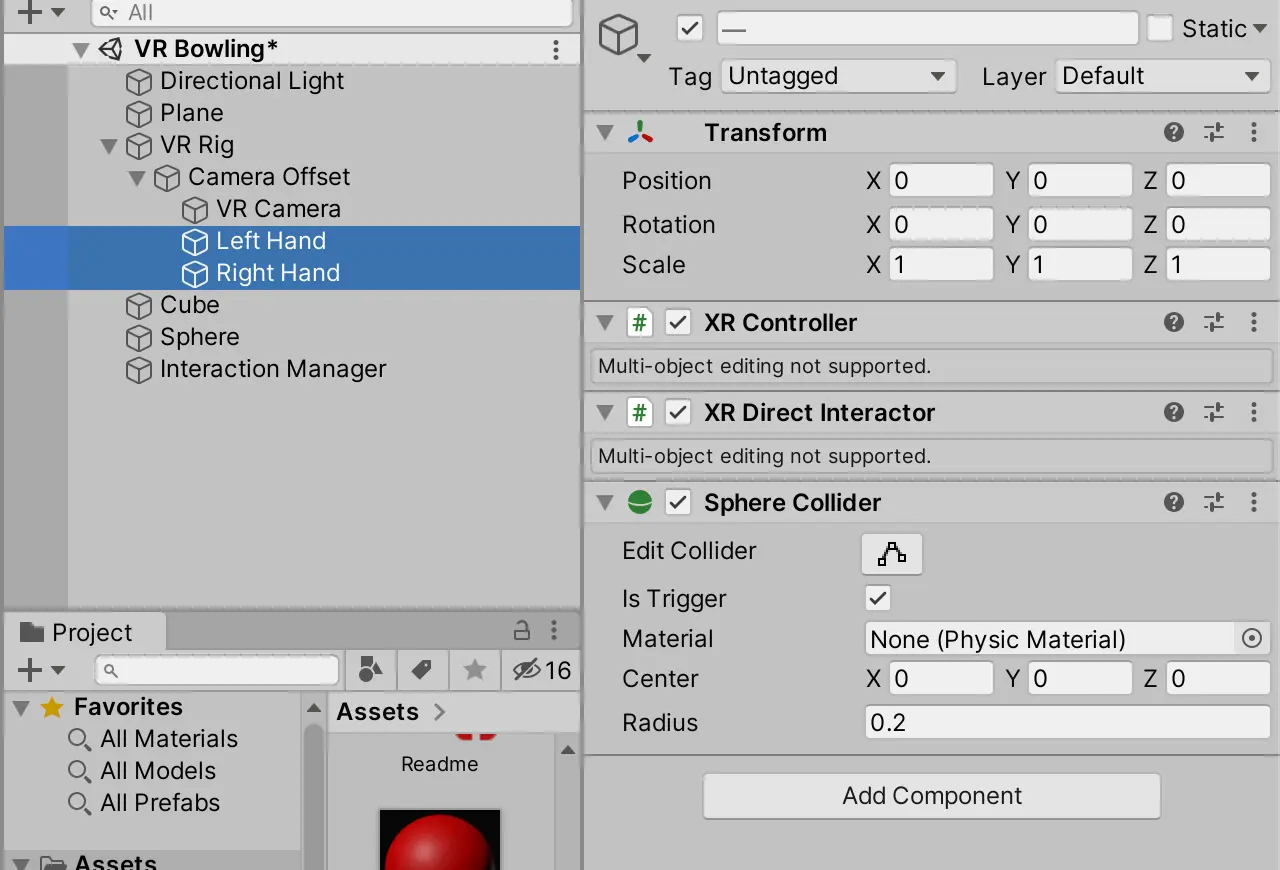Select the Cube object
This screenshot has height=870, width=1280.
(x=189, y=305)
